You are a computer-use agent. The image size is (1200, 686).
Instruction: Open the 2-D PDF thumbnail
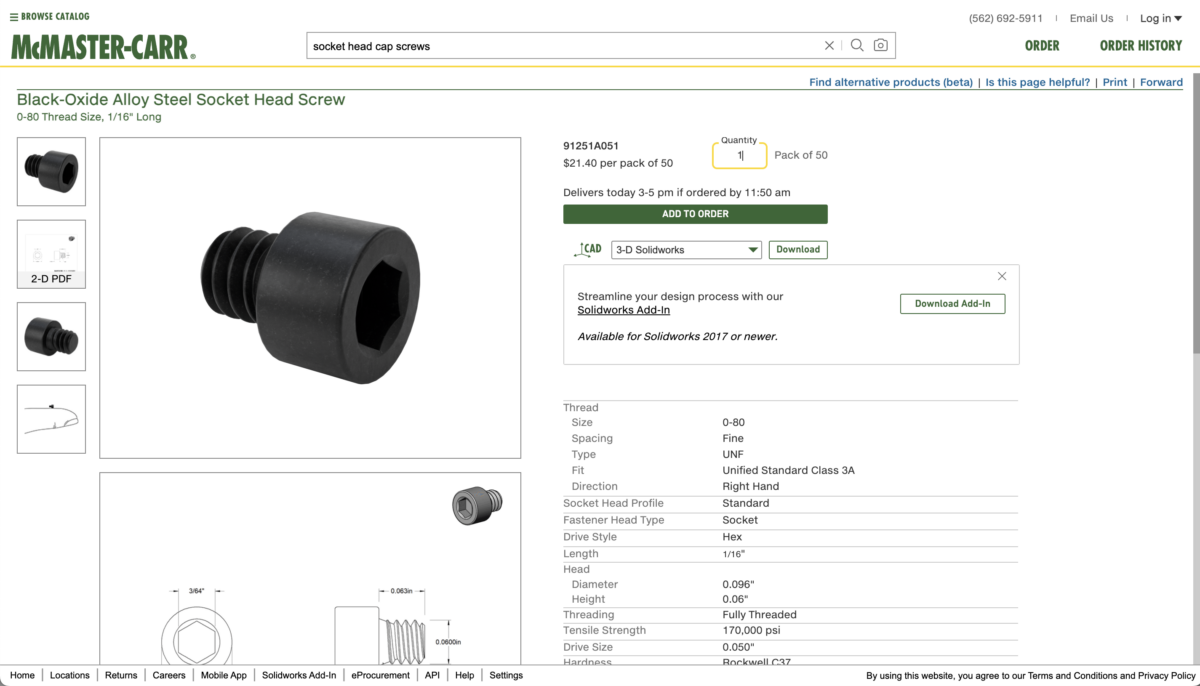coord(51,254)
